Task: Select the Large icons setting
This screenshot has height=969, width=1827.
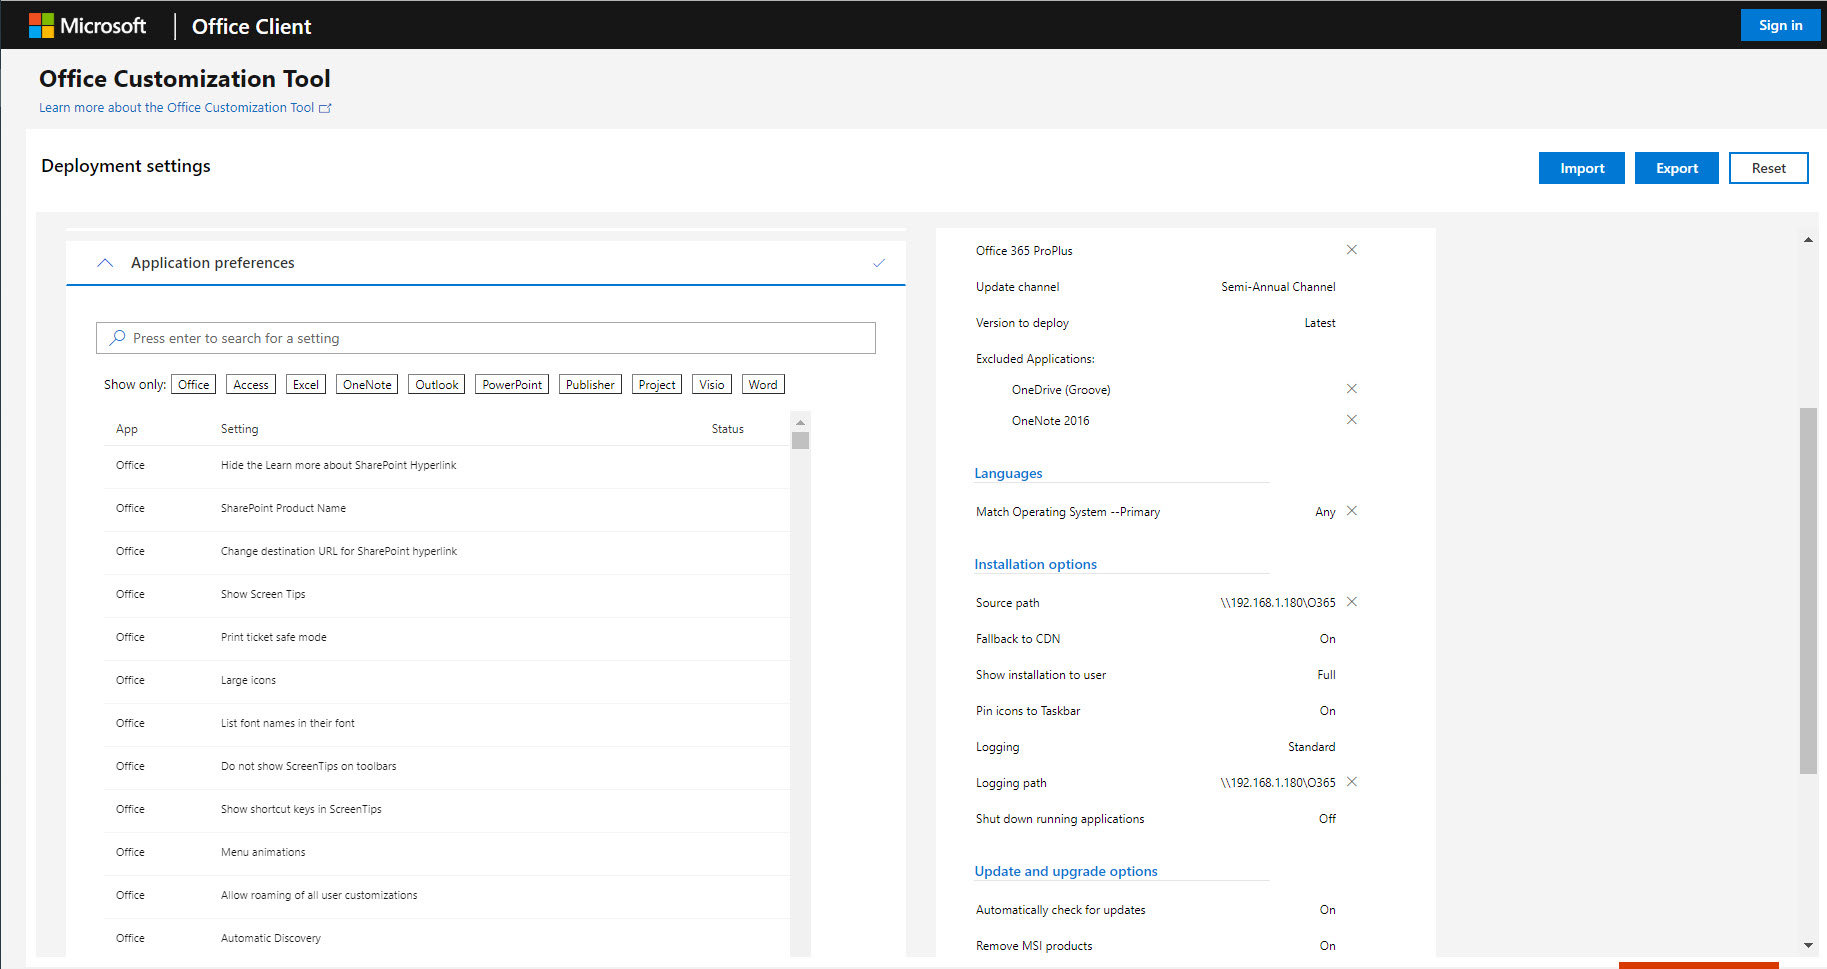Action: [446, 681]
